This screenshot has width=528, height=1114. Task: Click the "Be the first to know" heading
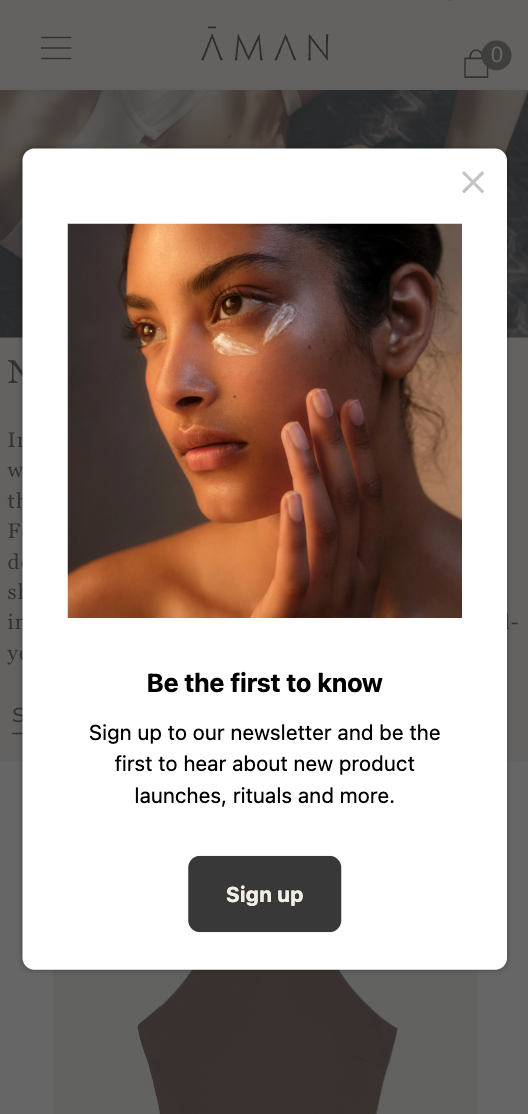coord(264,683)
